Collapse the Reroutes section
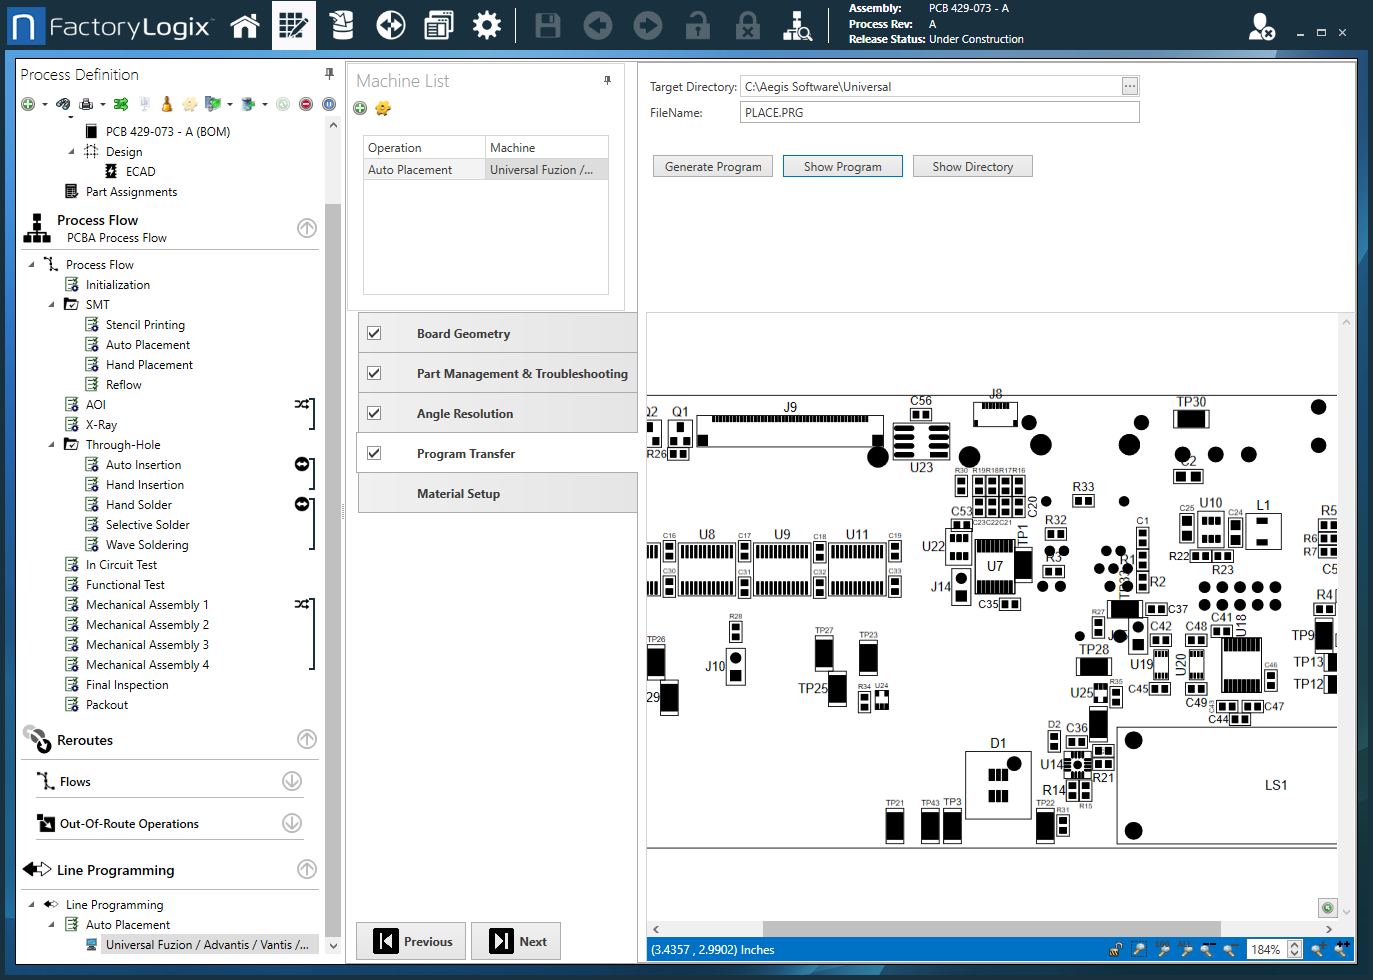 (307, 739)
